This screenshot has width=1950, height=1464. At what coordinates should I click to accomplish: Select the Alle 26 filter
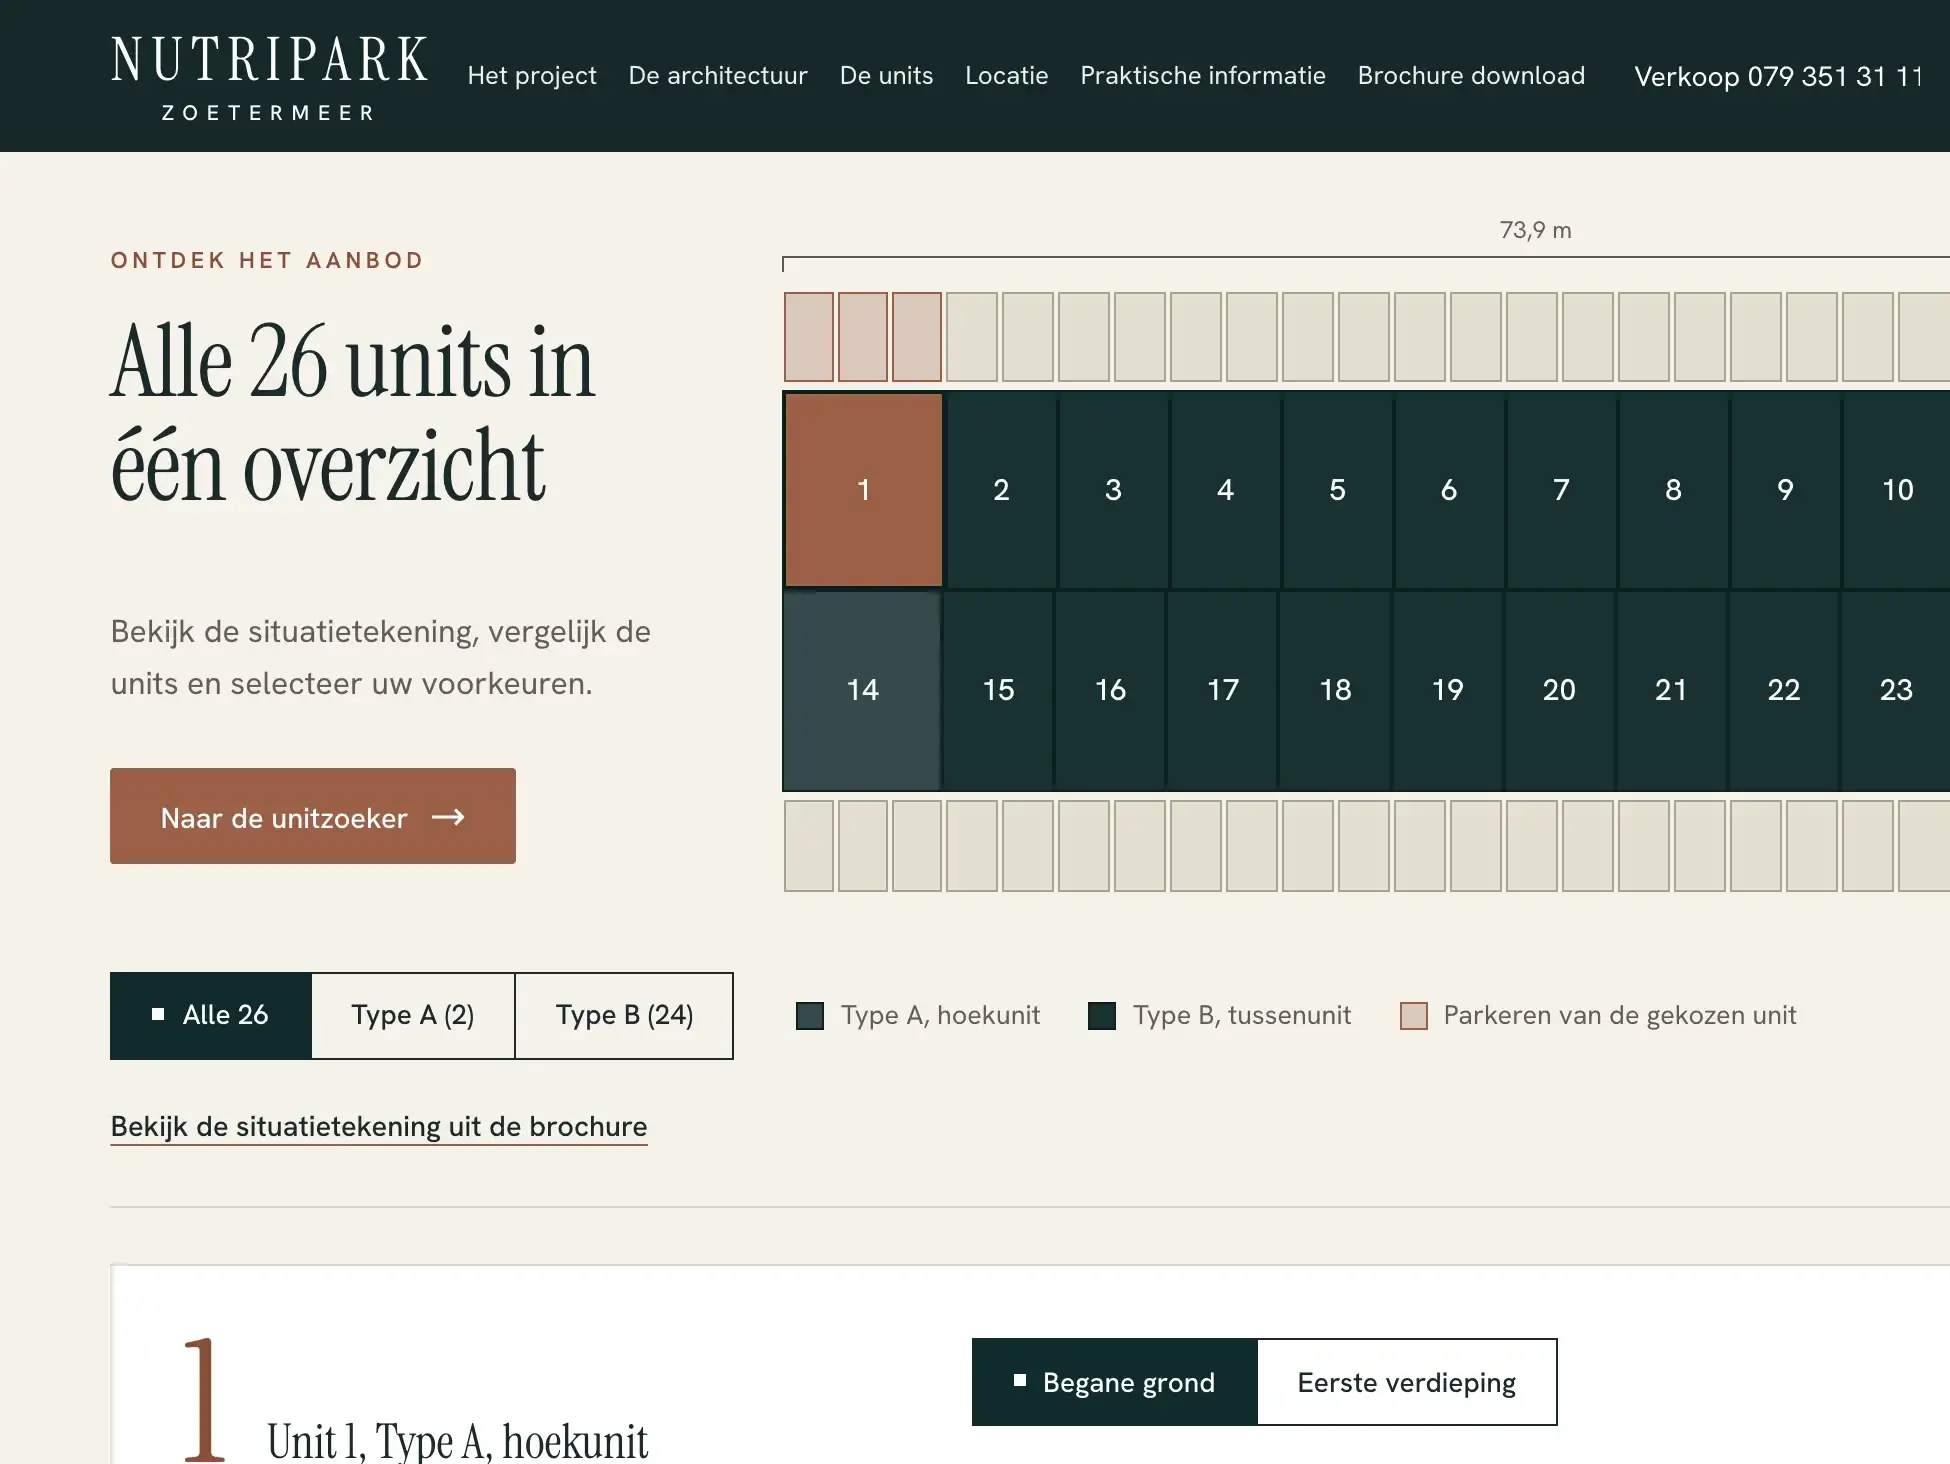click(211, 1015)
